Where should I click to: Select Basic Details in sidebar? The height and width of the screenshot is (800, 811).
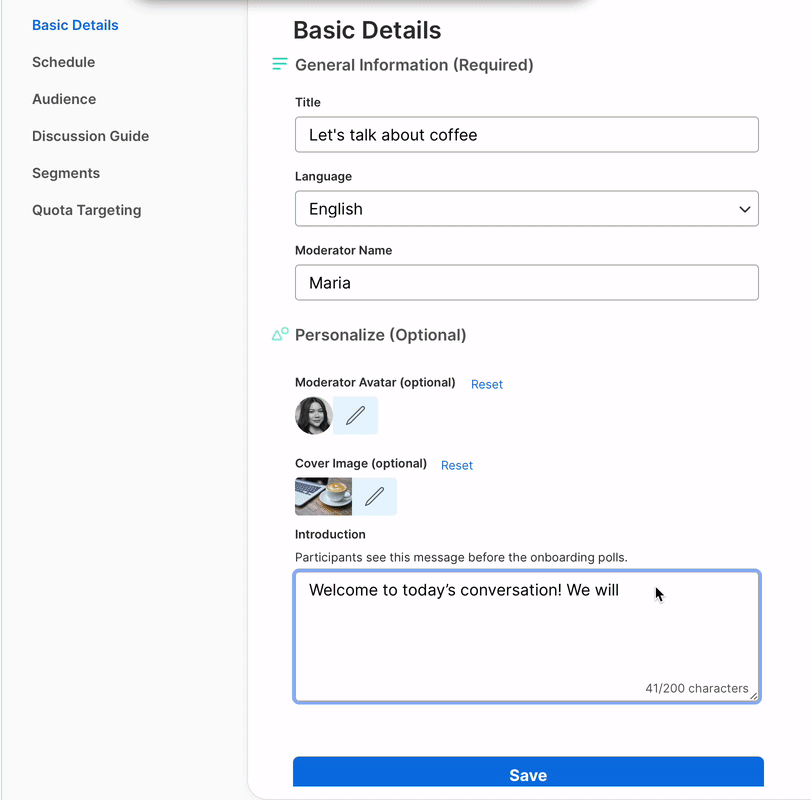(76, 25)
